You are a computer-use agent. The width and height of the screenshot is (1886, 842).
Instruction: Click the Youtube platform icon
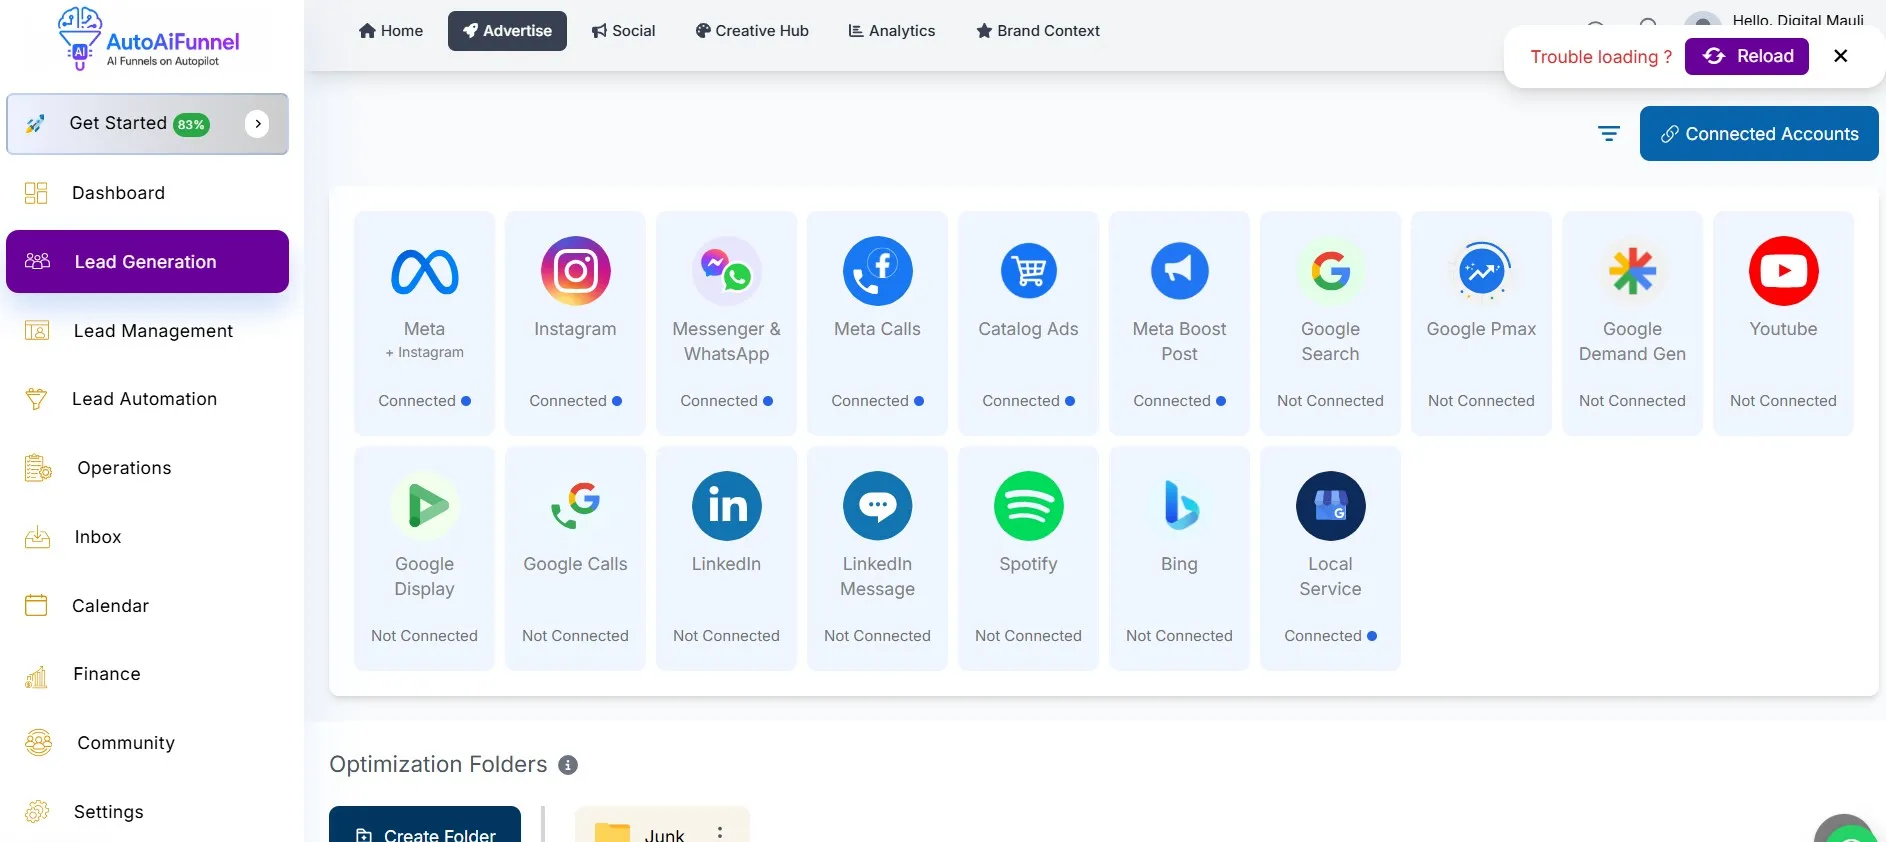1783,271
